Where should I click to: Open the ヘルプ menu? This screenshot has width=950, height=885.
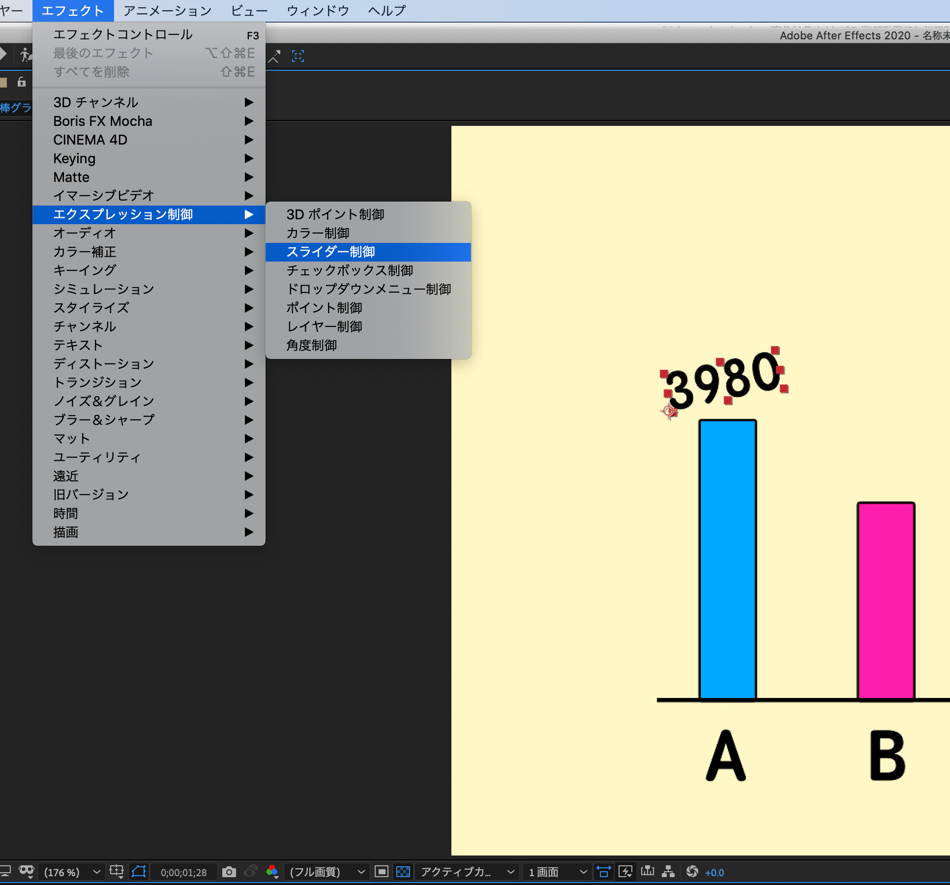[x=387, y=11]
